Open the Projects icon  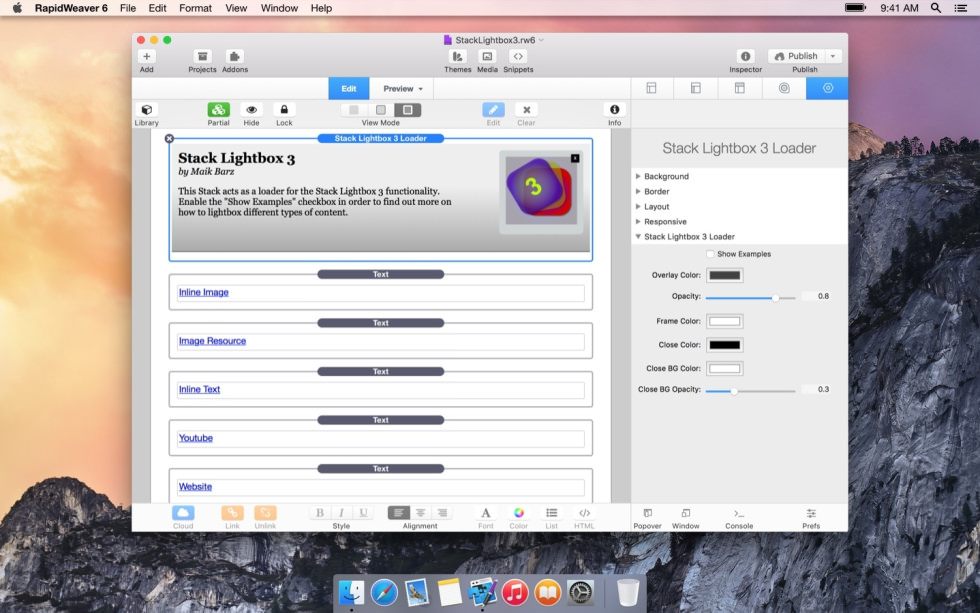tap(202, 57)
